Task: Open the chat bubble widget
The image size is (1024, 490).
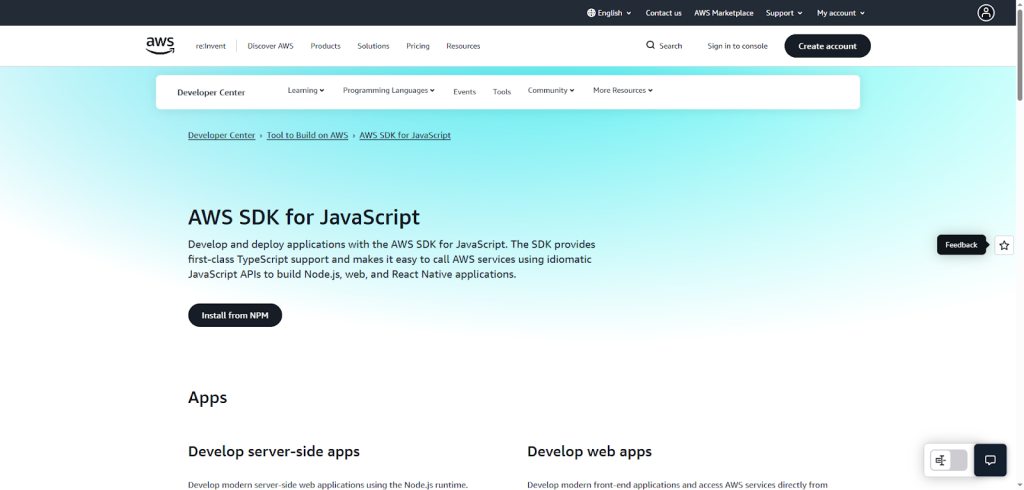Action: click(990, 460)
